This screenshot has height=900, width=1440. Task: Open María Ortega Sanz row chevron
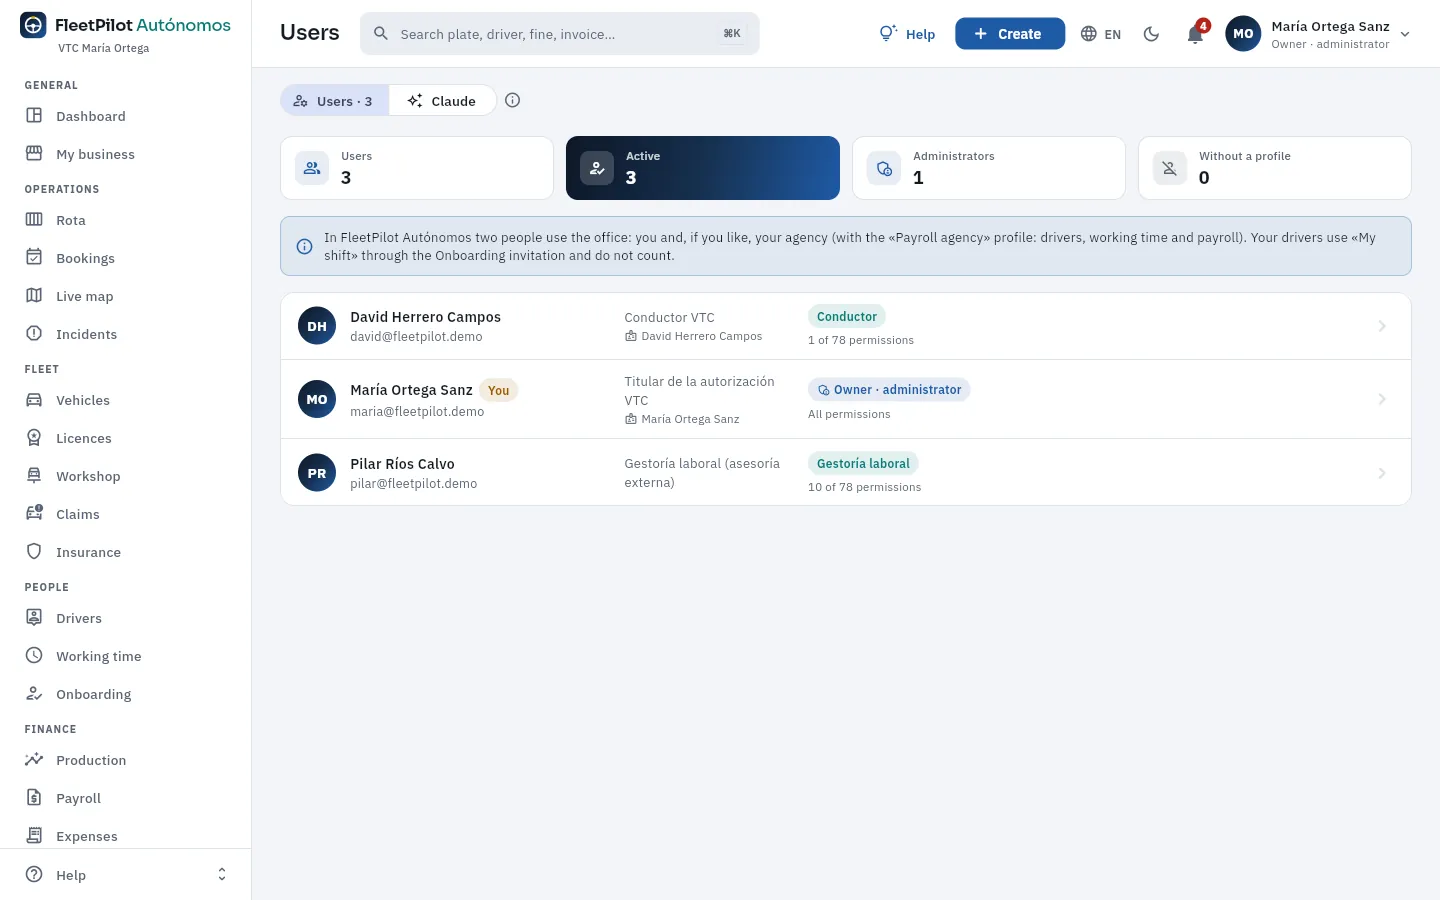click(1382, 399)
